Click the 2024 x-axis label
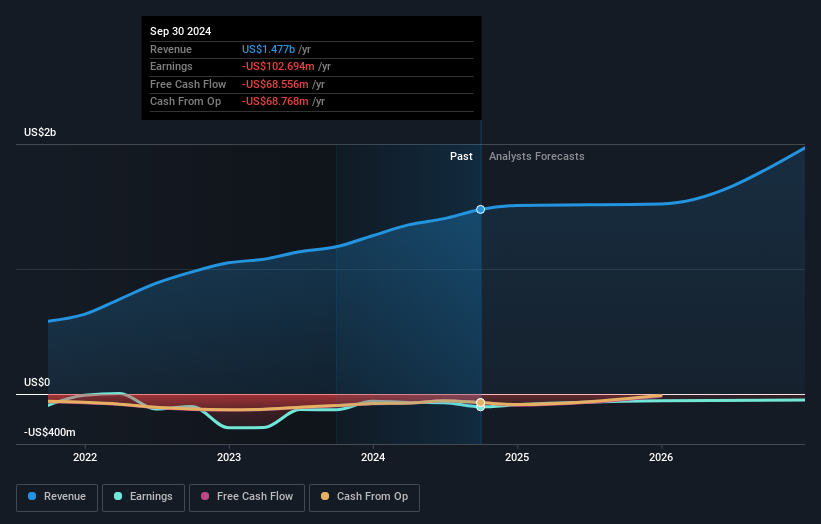The height and width of the screenshot is (524, 821). [x=373, y=457]
